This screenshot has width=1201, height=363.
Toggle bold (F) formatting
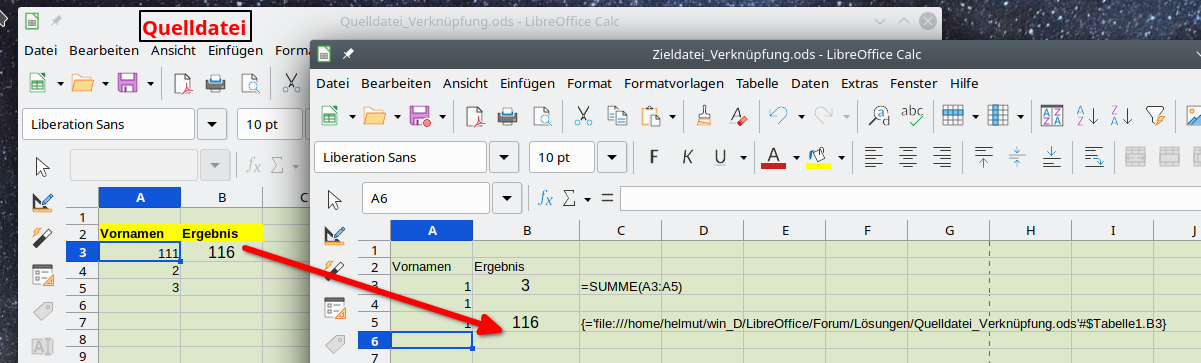[654, 157]
